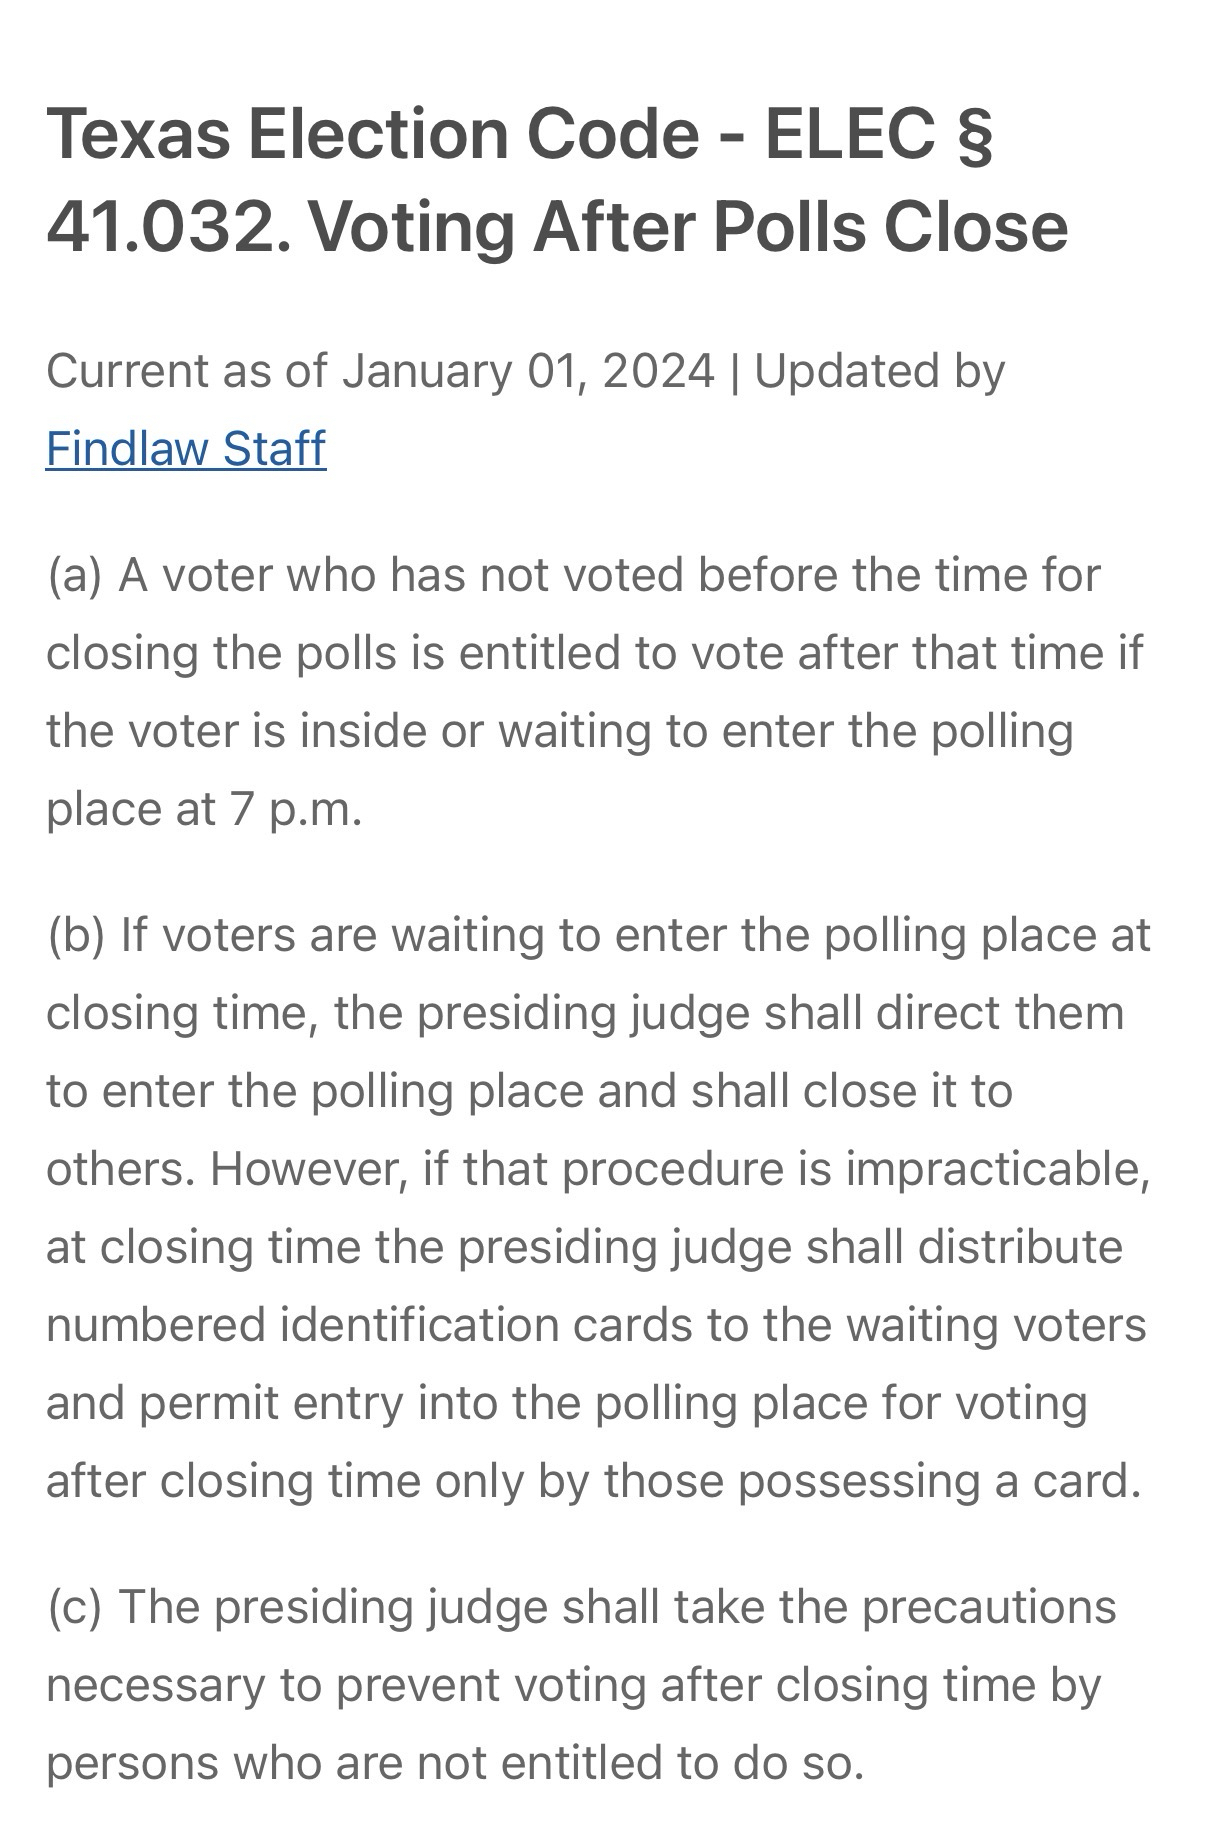Click the "Updated by" label
Viewport: 1206px width, 1822px height.
pos(879,371)
